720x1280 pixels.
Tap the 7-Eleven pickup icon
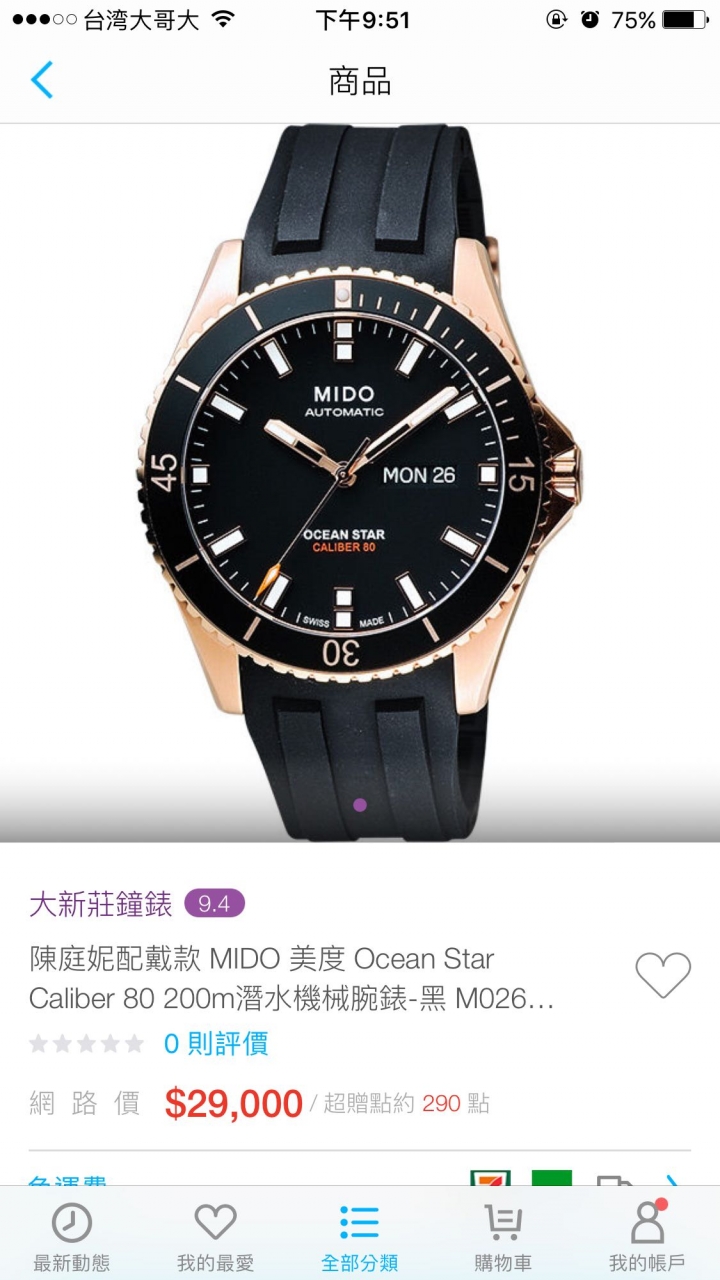tap(491, 1178)
